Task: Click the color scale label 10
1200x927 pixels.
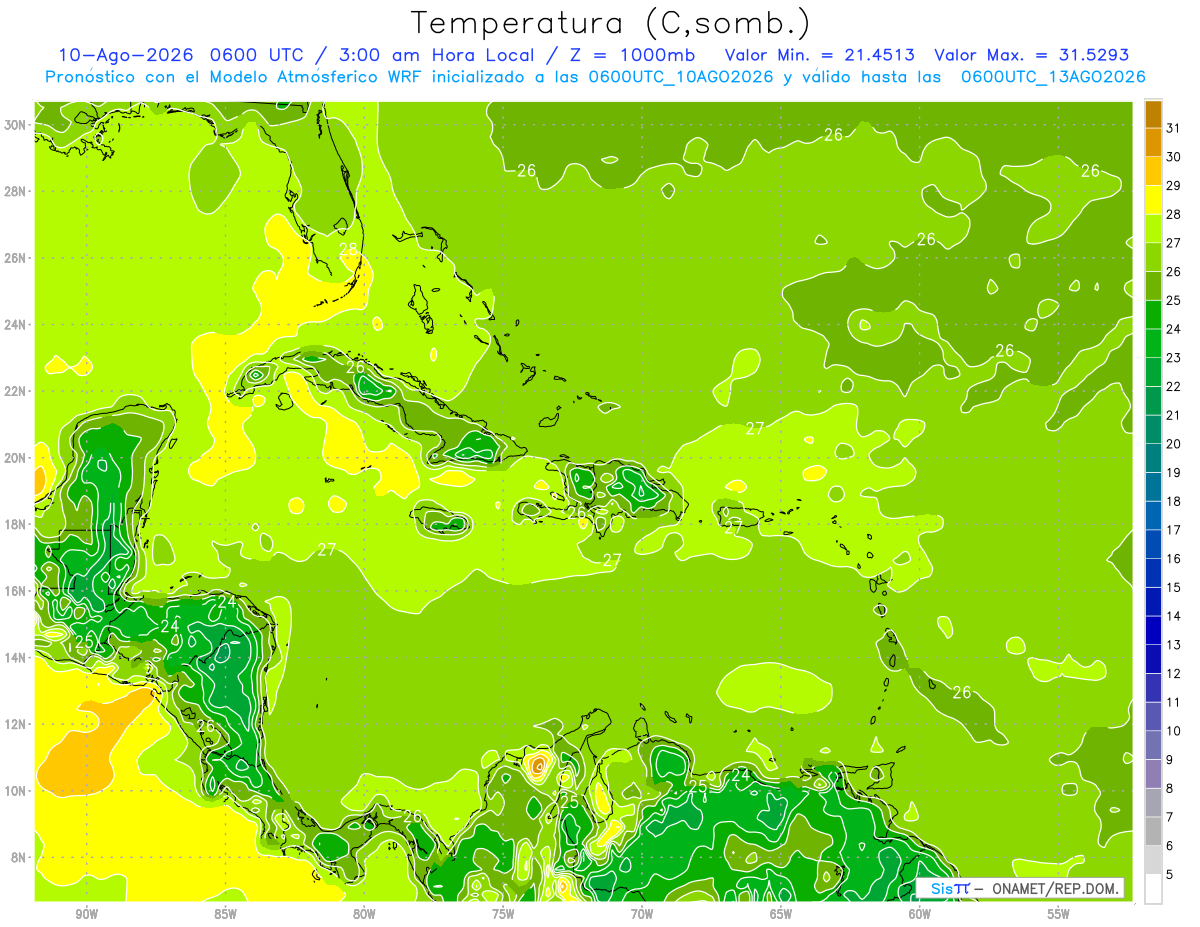Action: [1174, 731]
